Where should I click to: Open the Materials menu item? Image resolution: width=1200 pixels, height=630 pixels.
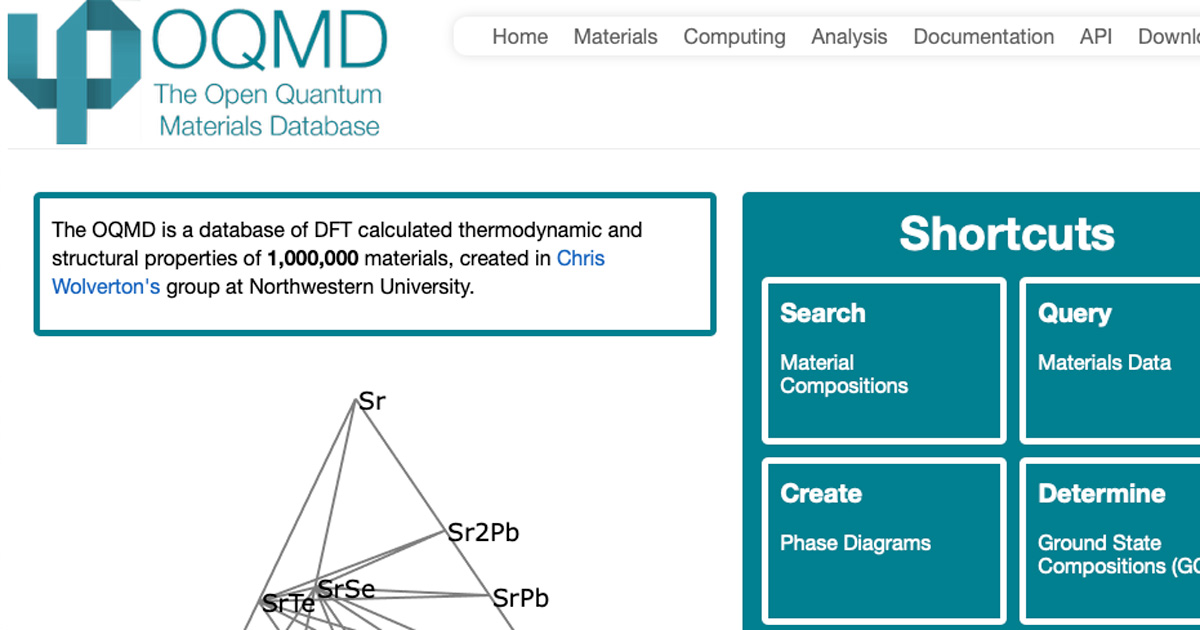click(x=615, y=36)
